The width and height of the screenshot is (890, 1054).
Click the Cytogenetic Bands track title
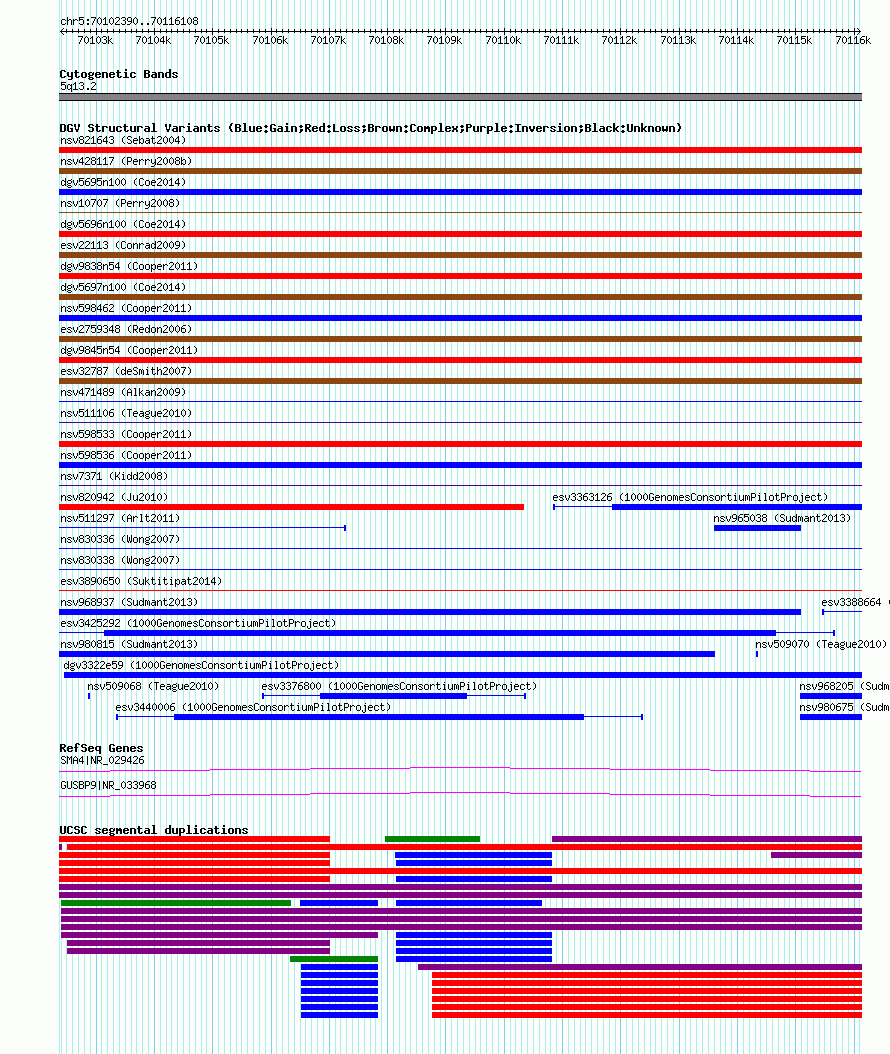(x=119, y=74)
